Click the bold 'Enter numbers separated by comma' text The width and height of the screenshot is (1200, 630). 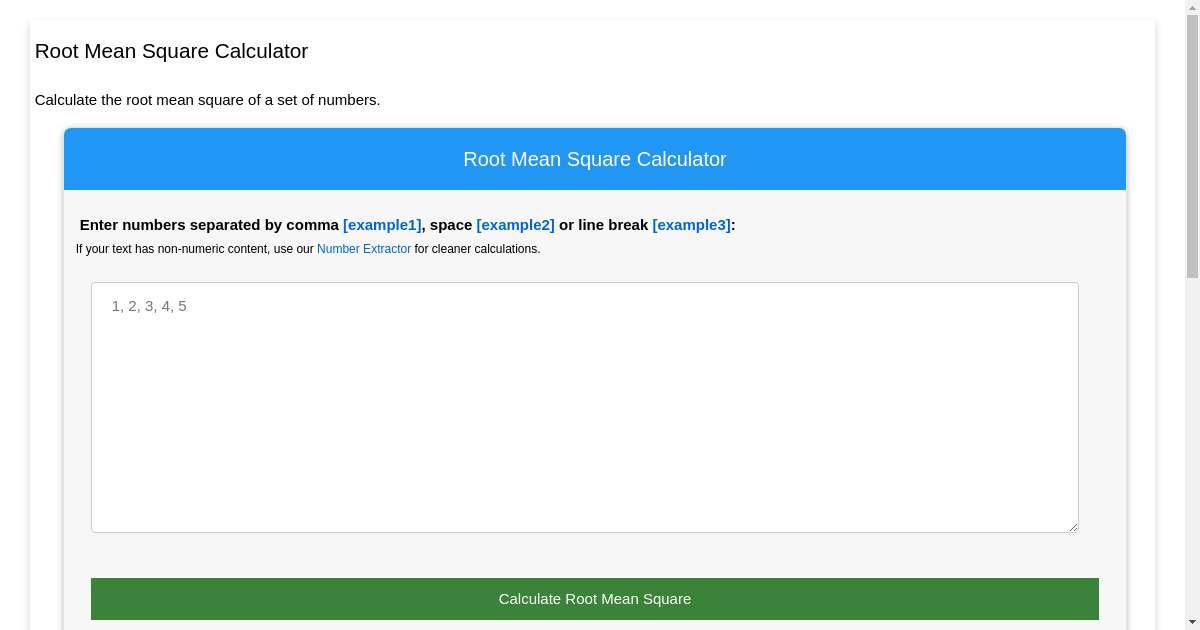208,225
